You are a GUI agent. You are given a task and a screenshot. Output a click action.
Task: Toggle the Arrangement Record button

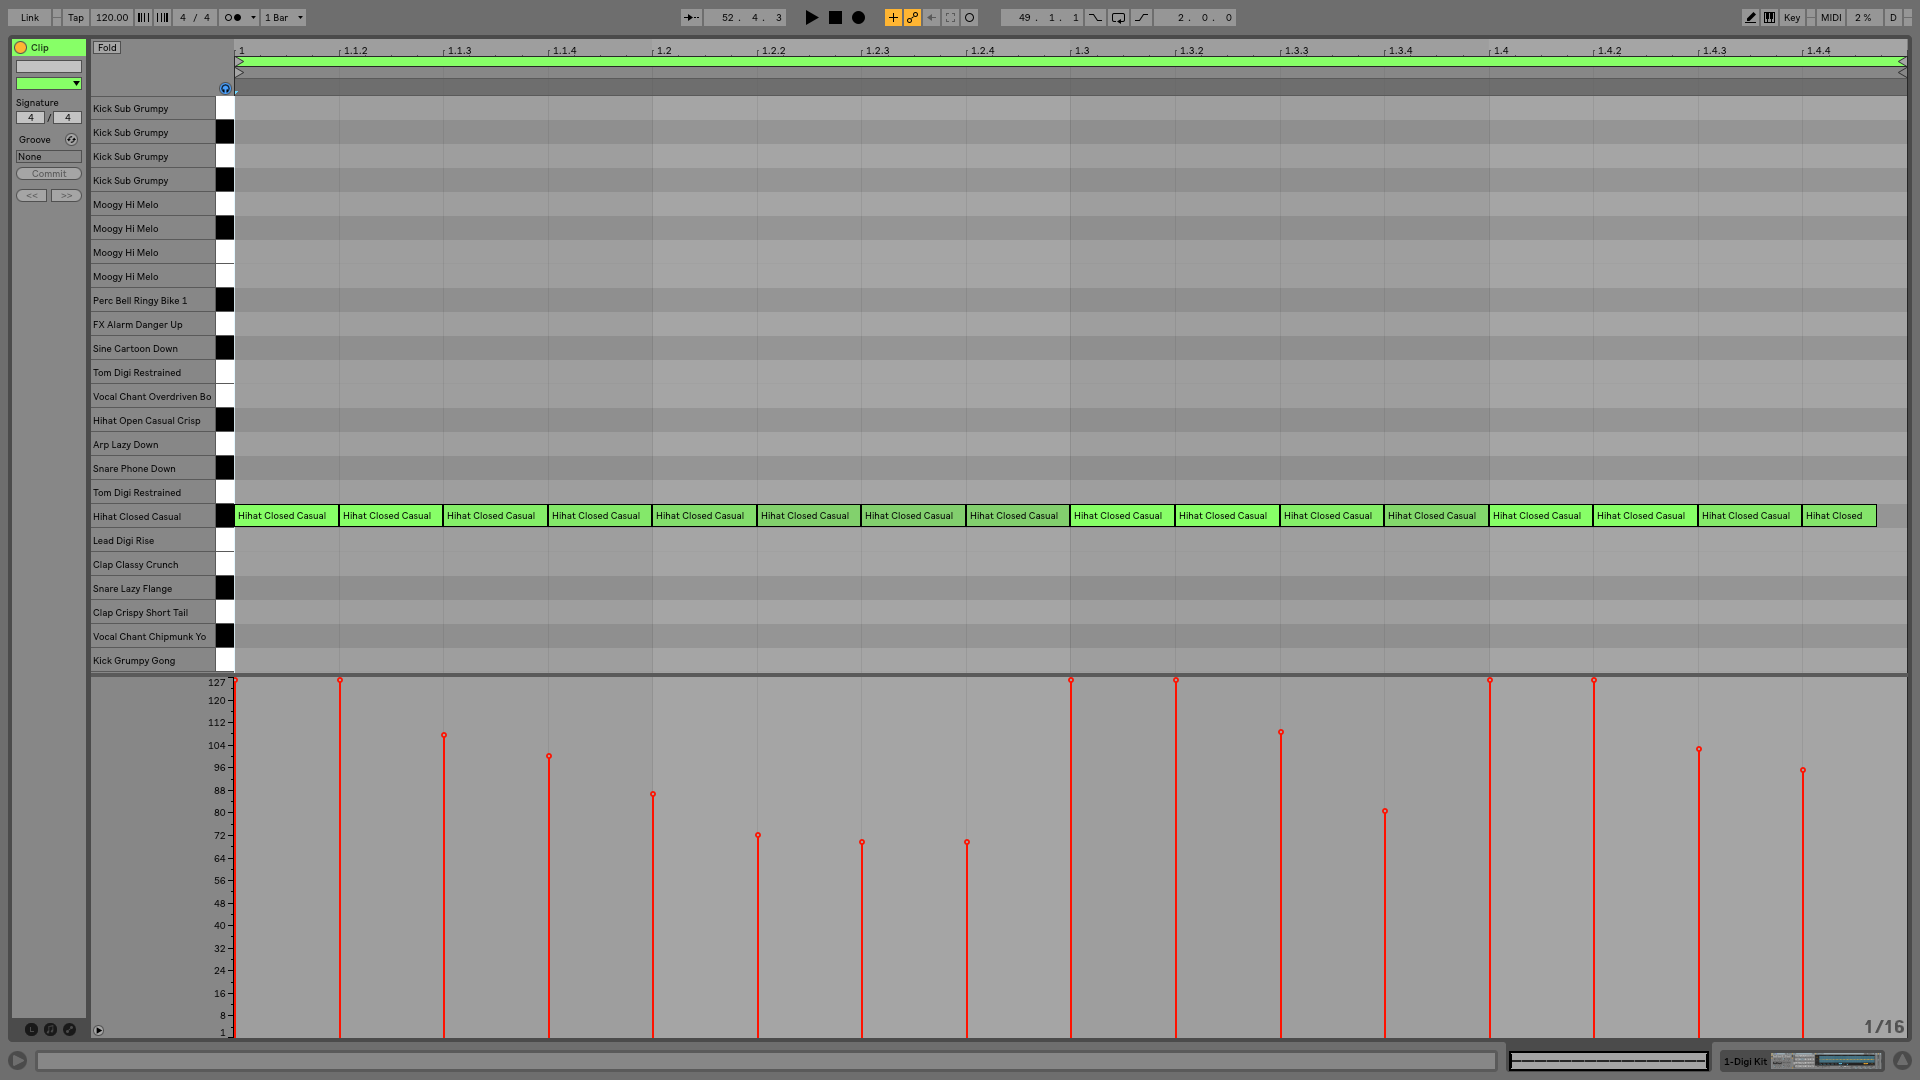coord(858,17)
